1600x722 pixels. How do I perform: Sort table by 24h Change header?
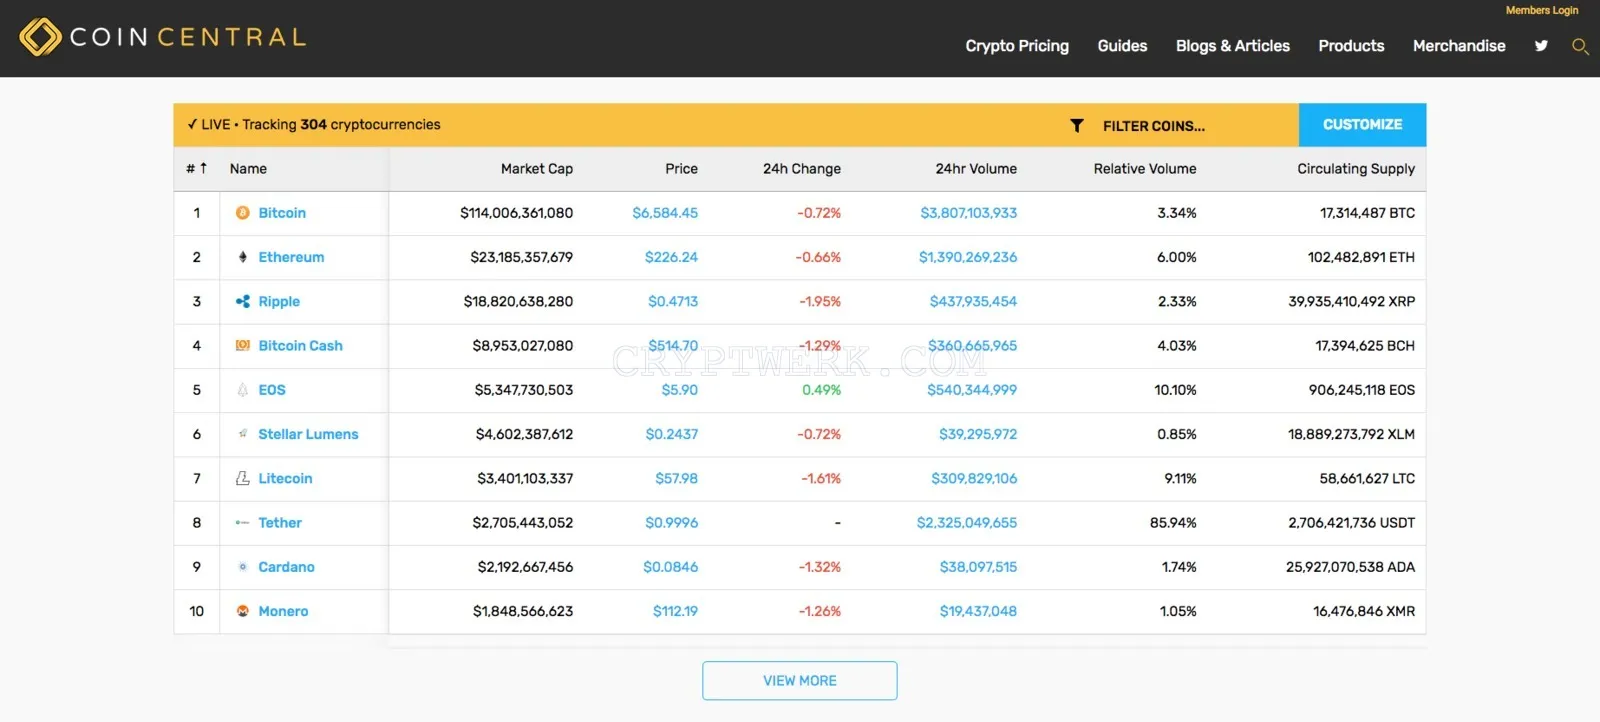[802, 169]
